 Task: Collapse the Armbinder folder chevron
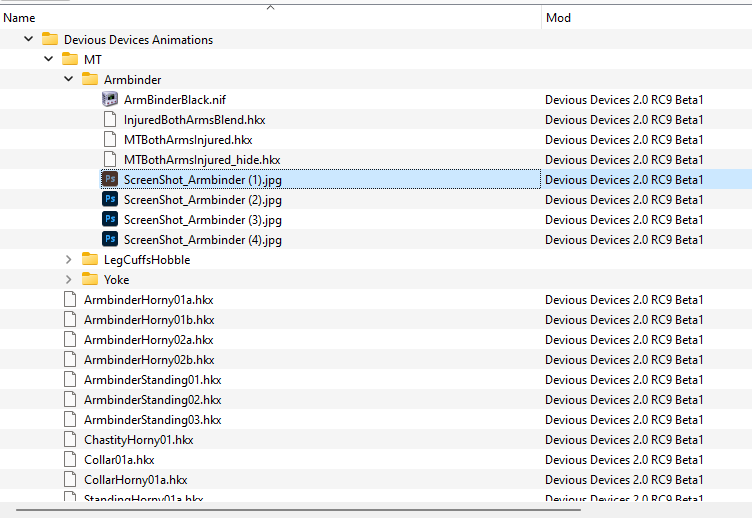click(x=69, y=79)
